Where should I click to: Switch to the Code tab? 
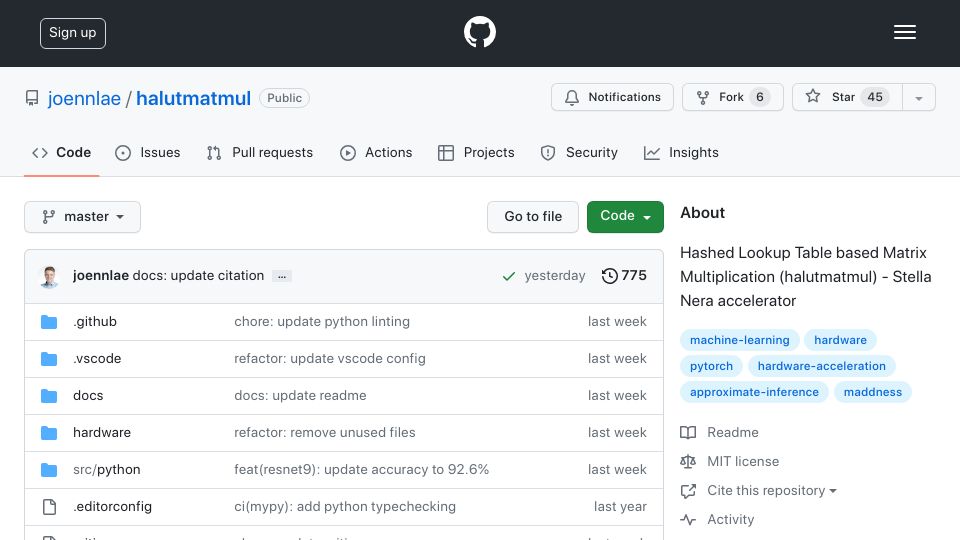click(61, 153)
